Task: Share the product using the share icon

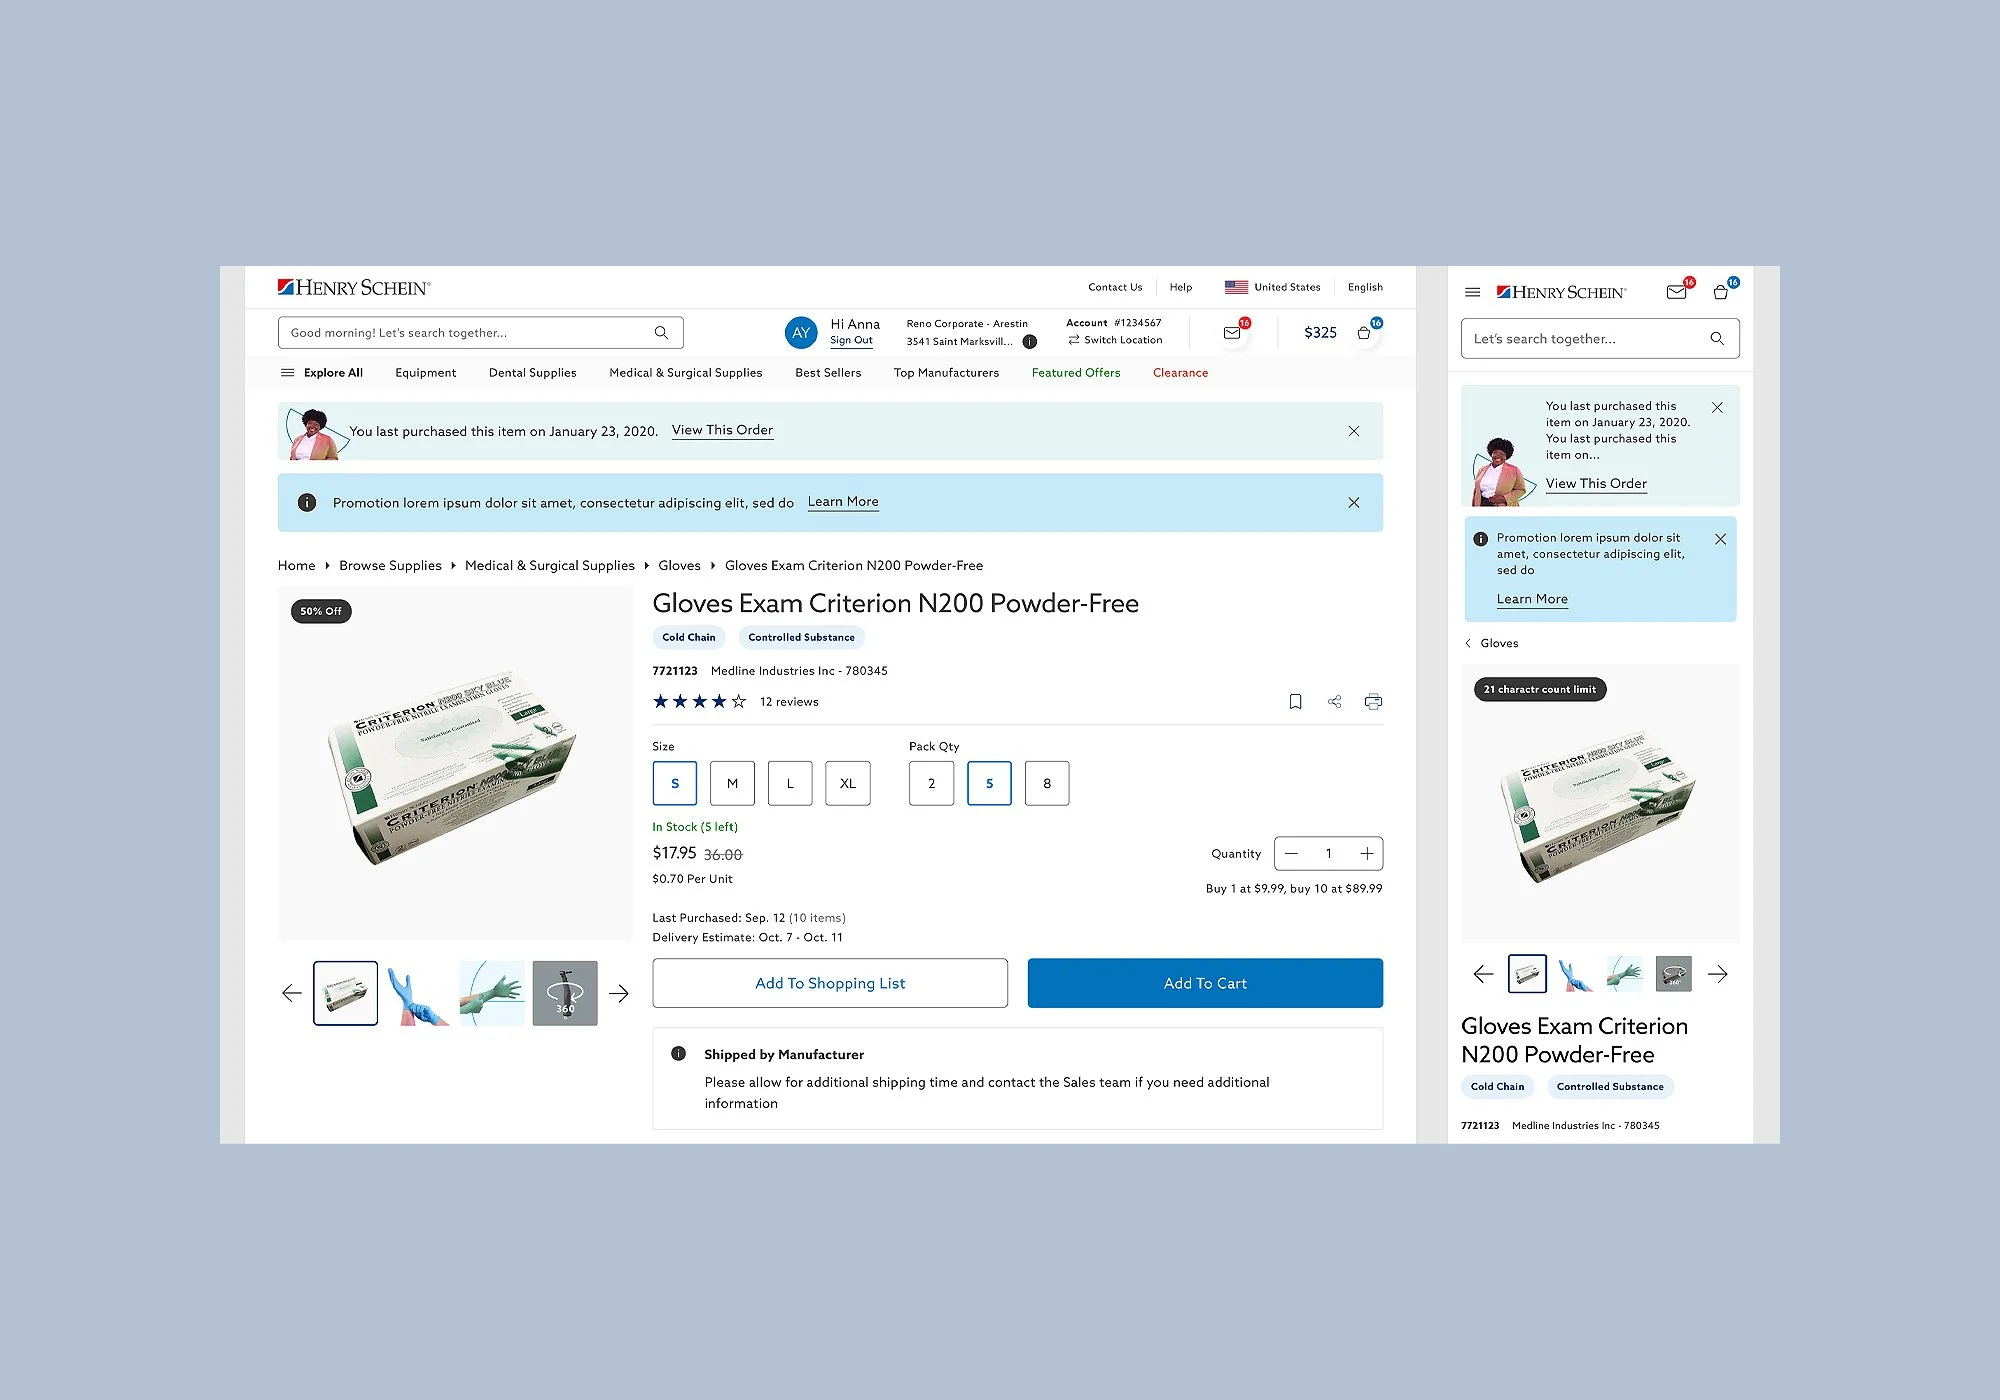Action: click(x=1334, y=702)
